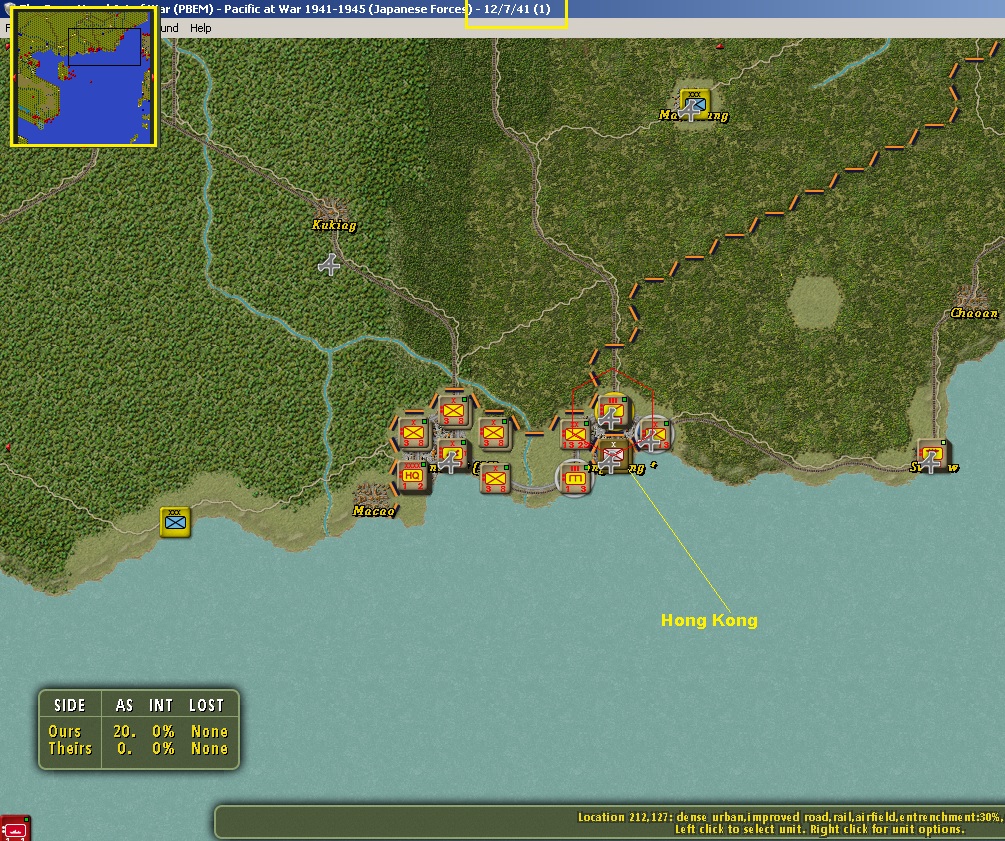Click the Macao map label
The width and height of the screenshot is (1005, 841).
374,511
